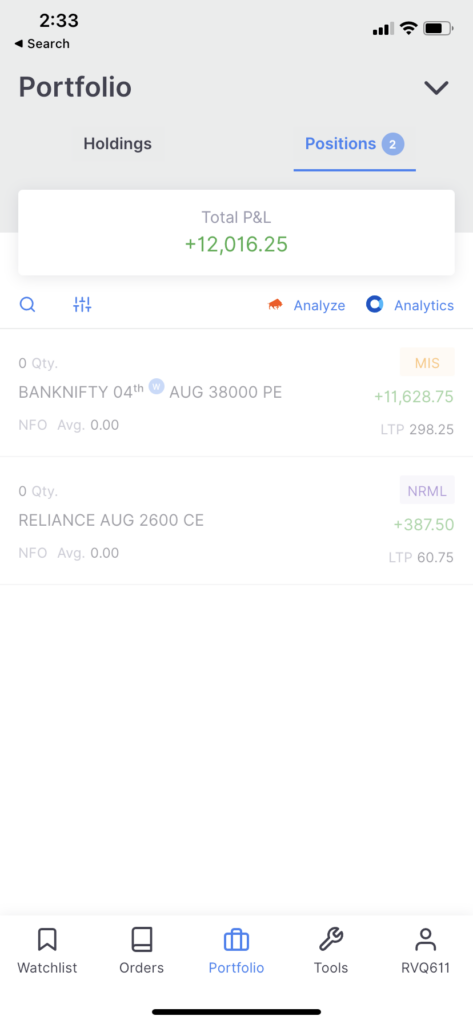Switch to the Holdings tab

click(118, 144)
